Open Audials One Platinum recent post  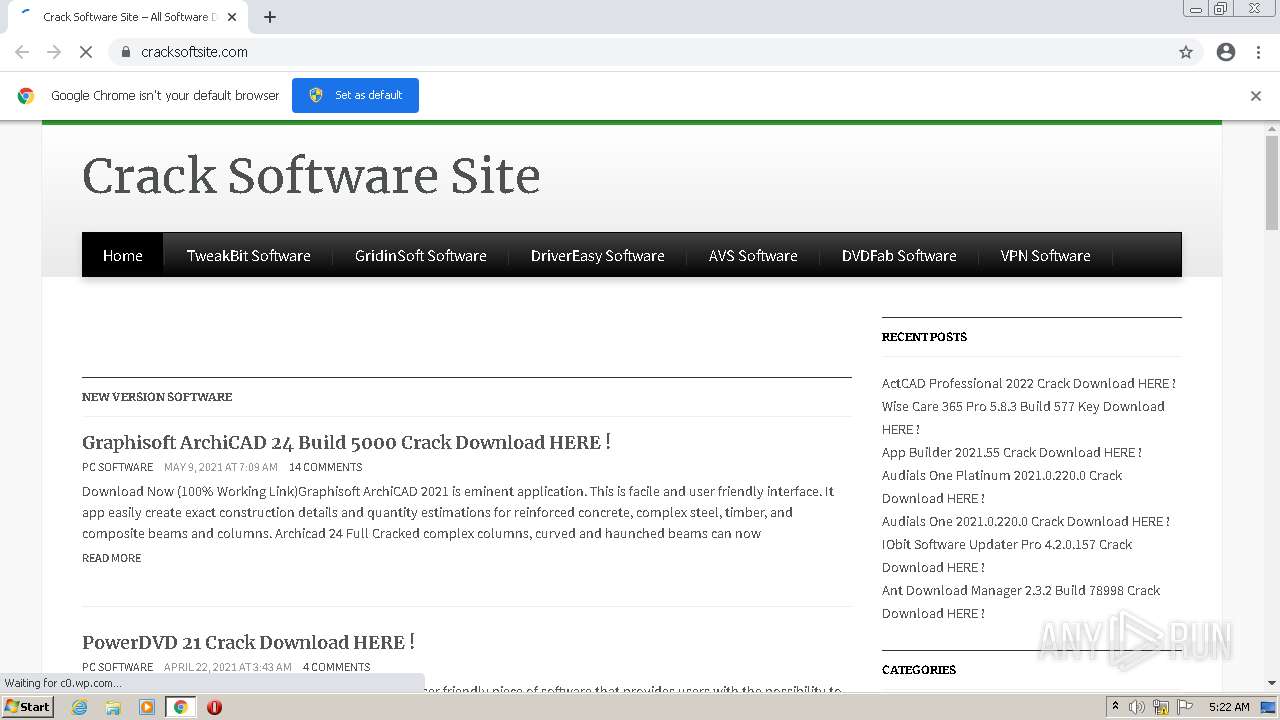pyautogui.click(x=1002, y=486)
